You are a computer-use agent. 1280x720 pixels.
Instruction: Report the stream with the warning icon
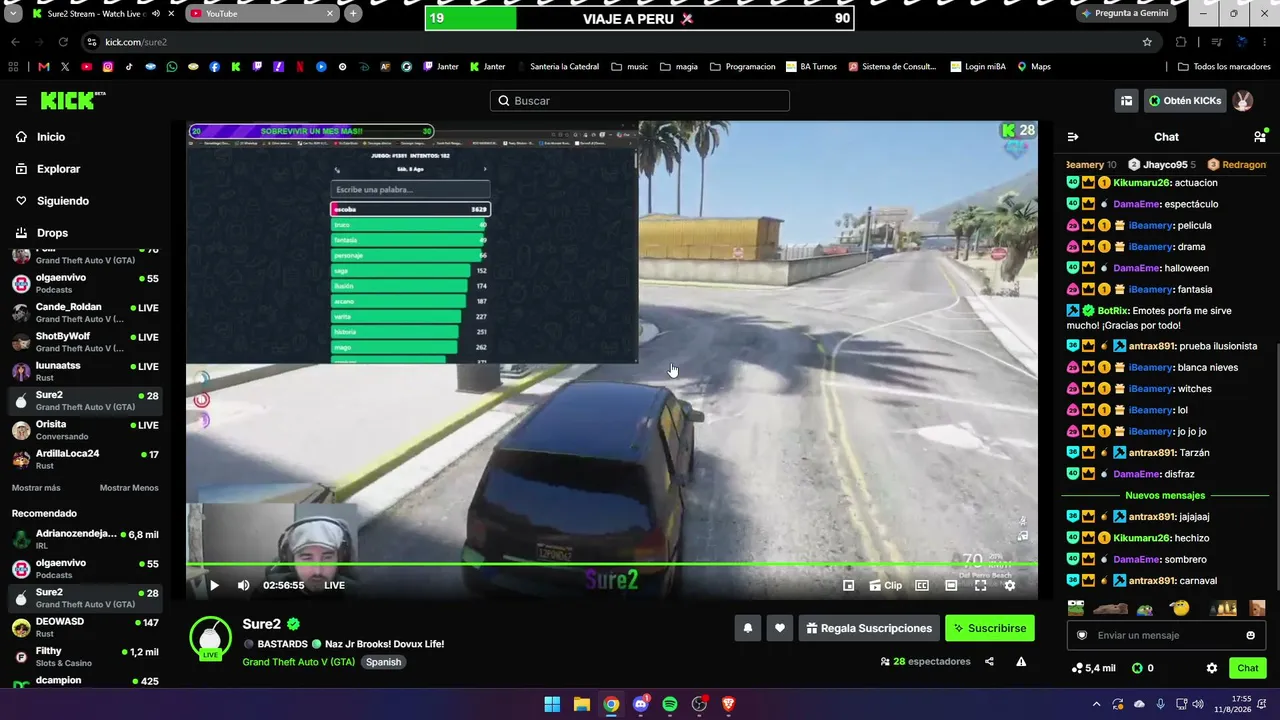[1021, 661]
